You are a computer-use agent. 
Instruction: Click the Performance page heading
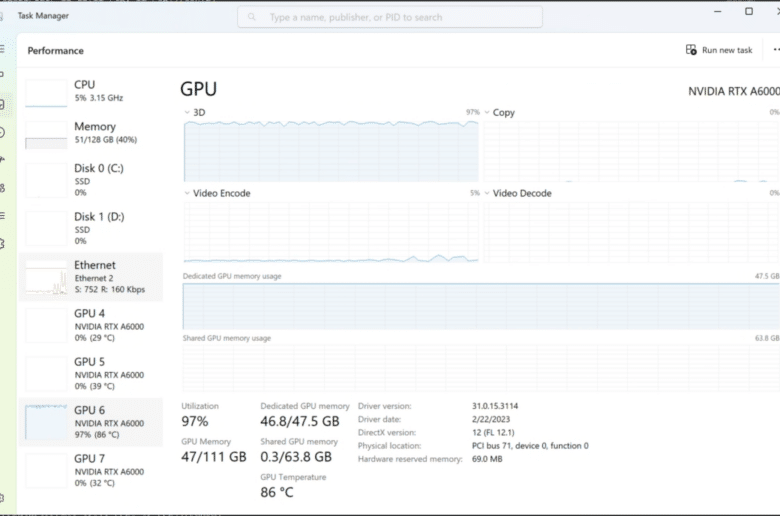point(55,51)
